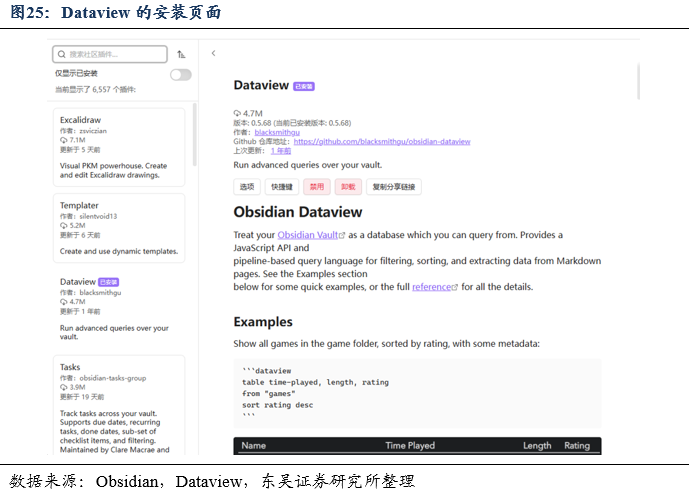
Task: Open the plugin sort order icon
Action: pyautogui.click(x=181, y=54)
